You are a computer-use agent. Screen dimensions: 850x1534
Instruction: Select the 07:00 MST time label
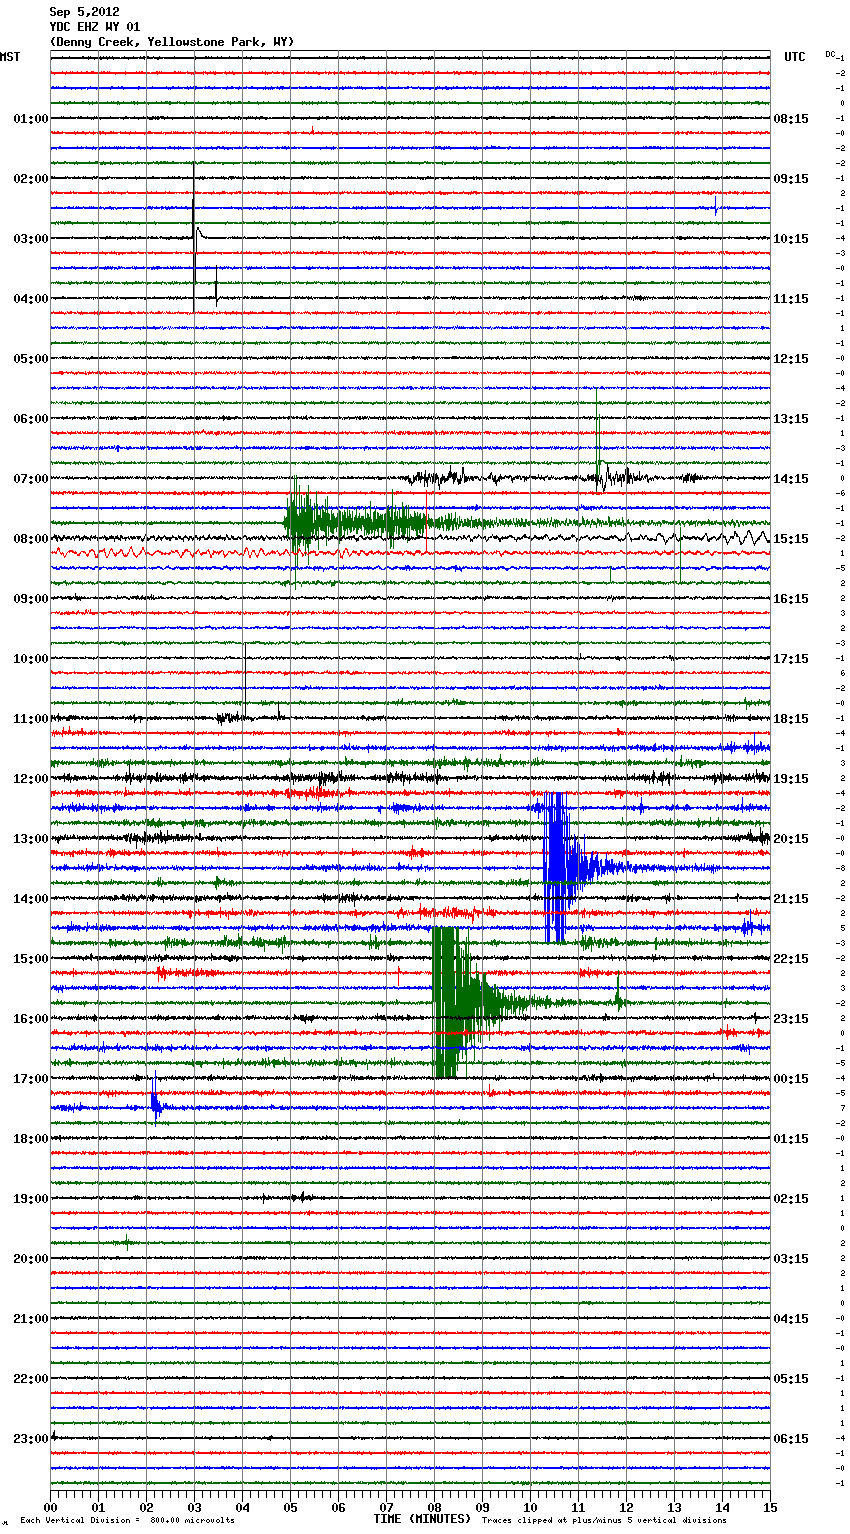coord(30,479)
